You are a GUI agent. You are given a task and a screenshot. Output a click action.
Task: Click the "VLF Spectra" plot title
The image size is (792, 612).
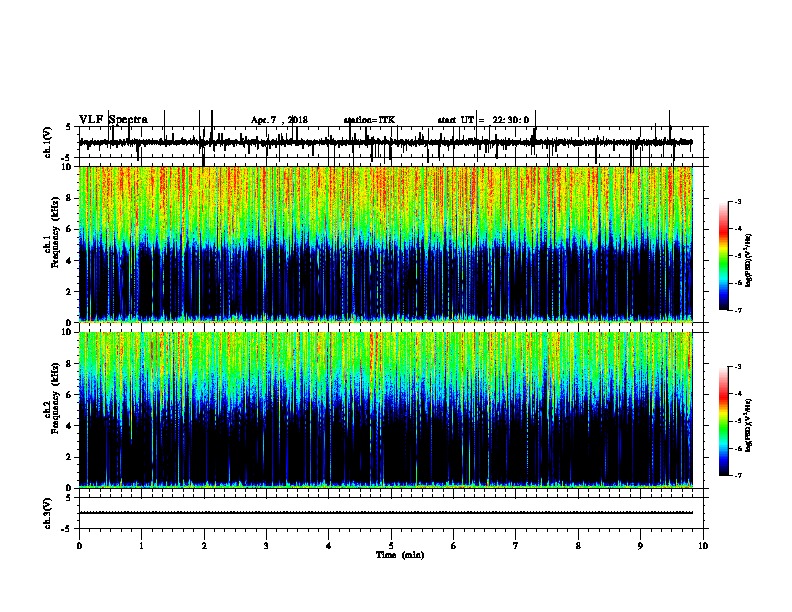(x=113, y=120)
